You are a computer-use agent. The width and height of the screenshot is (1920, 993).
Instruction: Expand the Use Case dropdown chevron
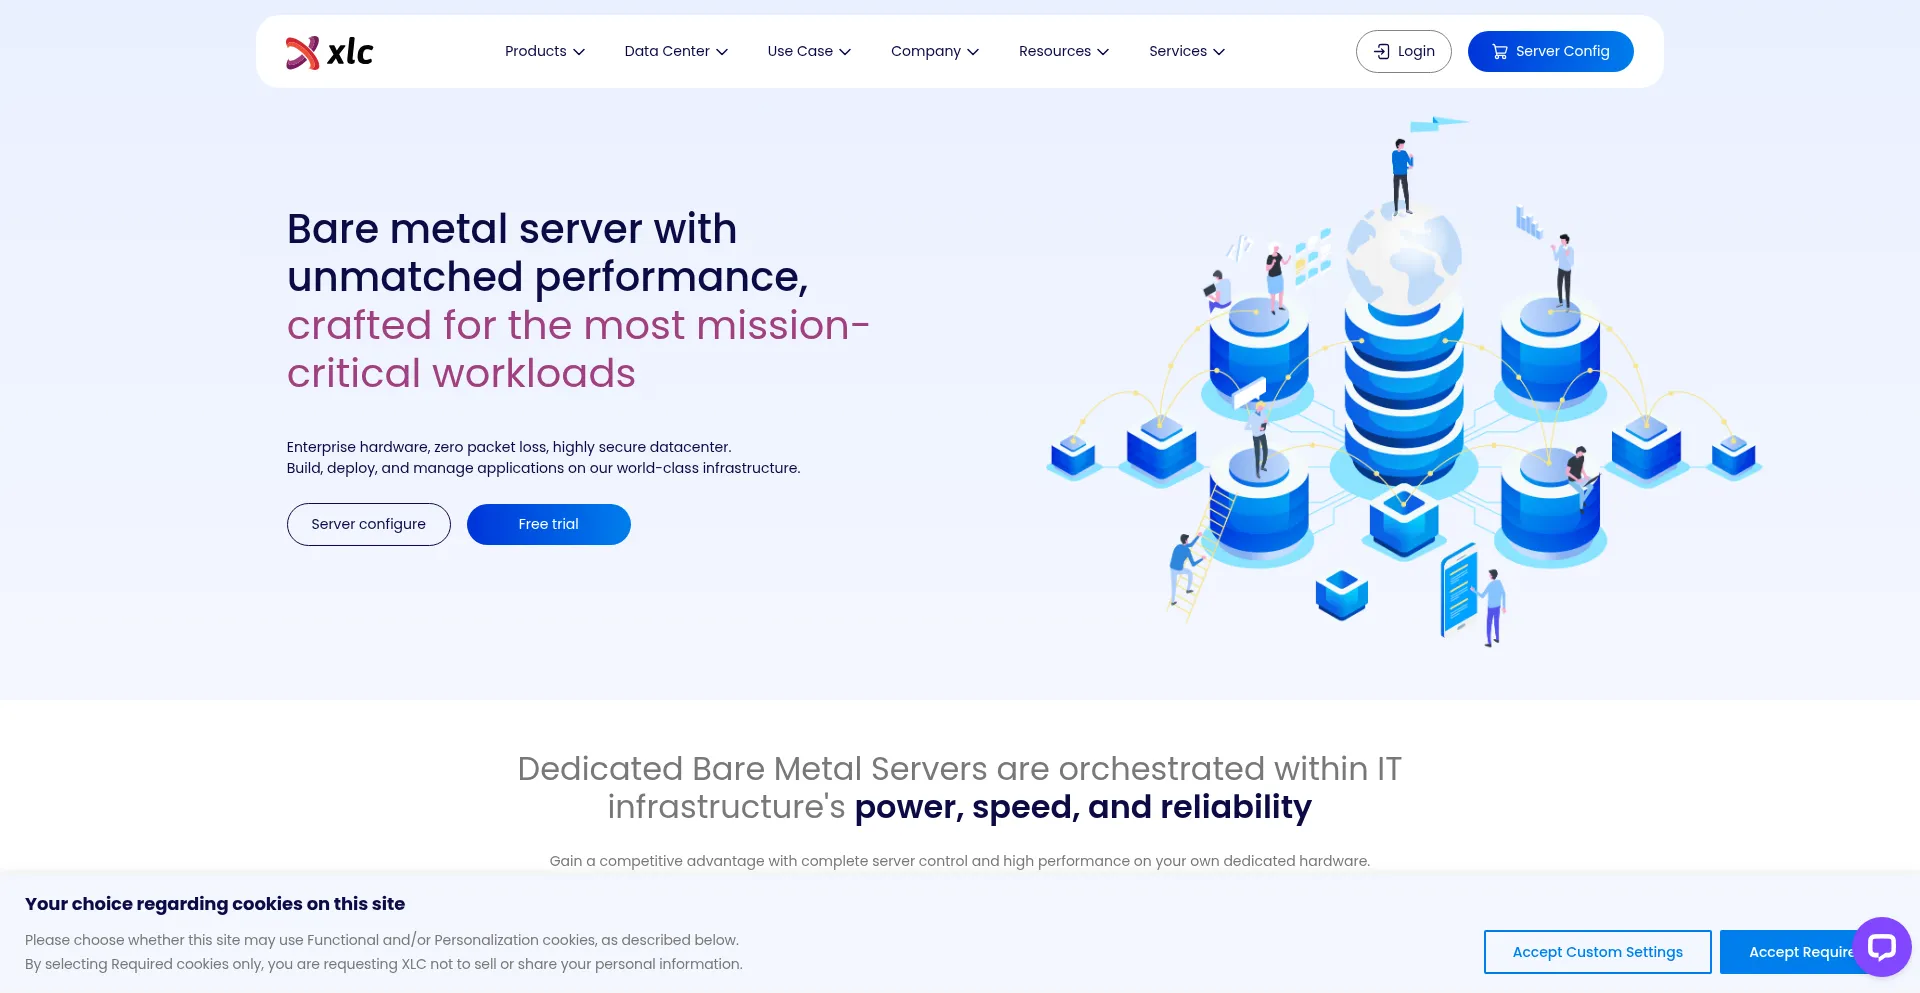tap(845, 52)
